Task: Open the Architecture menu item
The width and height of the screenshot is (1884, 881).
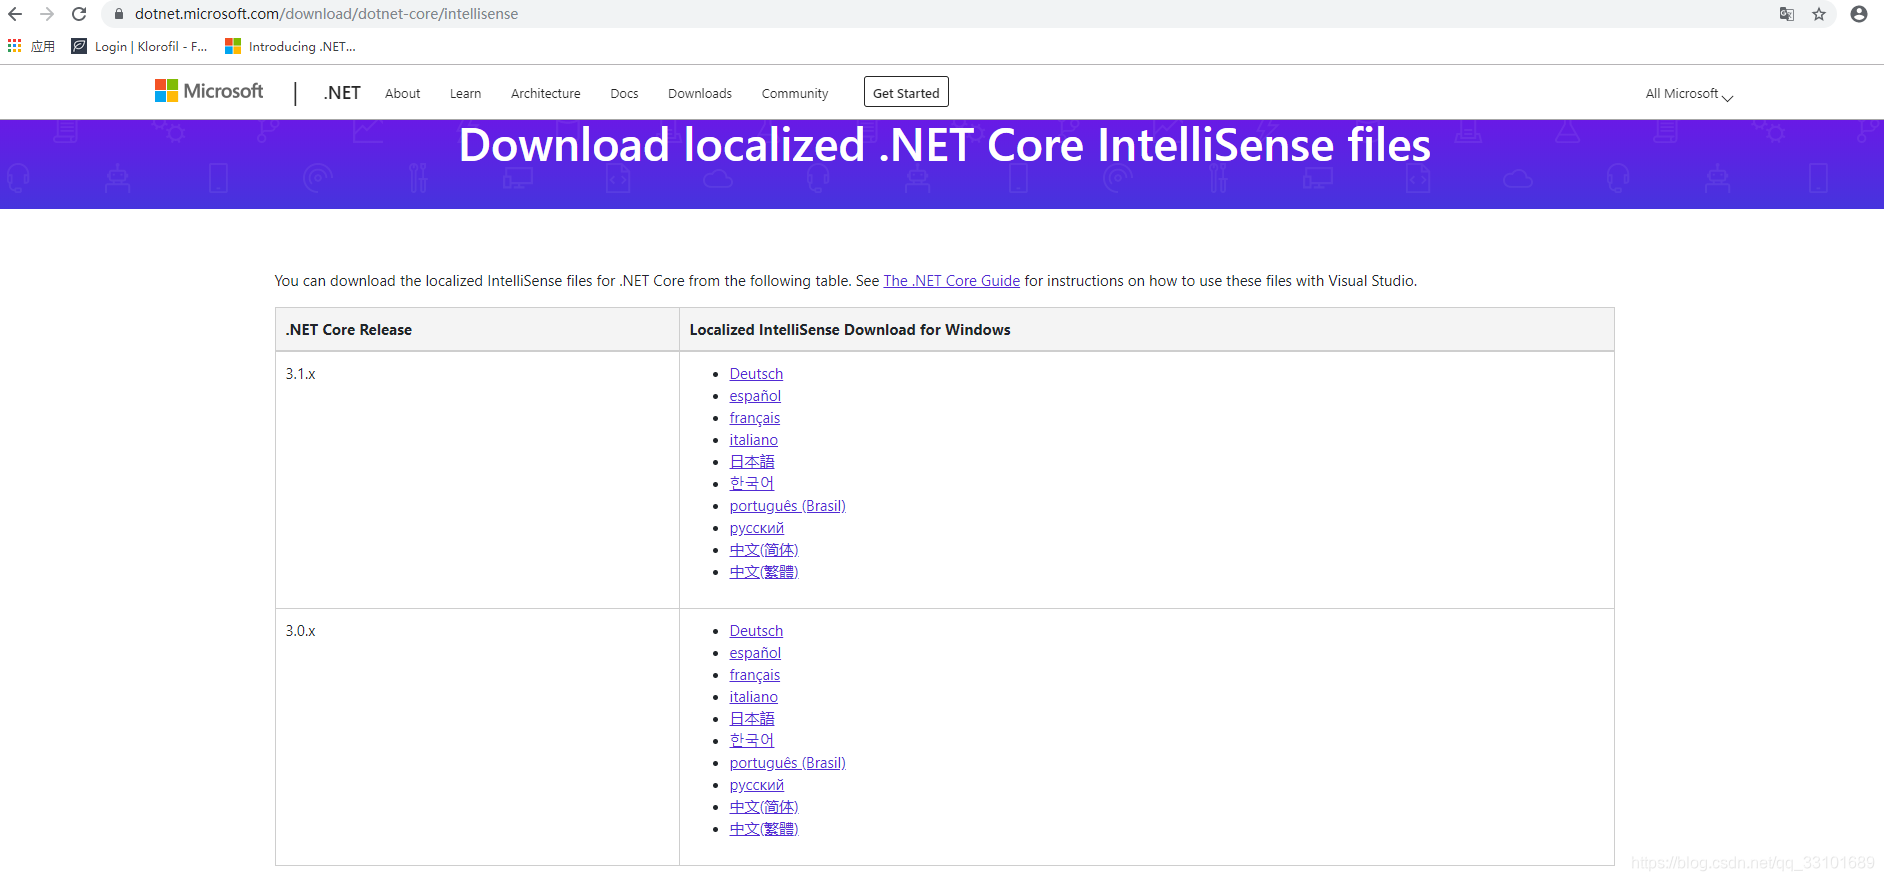Action: coord(545,94)
